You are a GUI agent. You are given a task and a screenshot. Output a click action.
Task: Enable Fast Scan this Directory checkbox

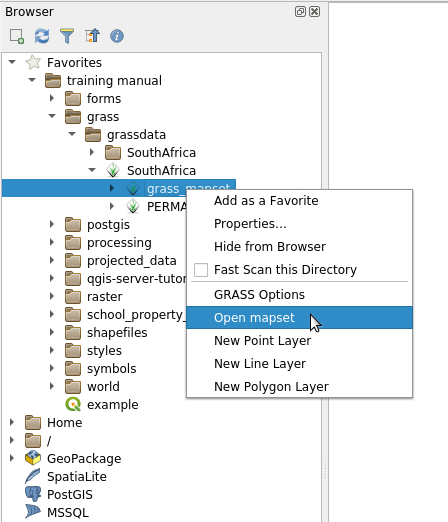[x=201, y=270]
